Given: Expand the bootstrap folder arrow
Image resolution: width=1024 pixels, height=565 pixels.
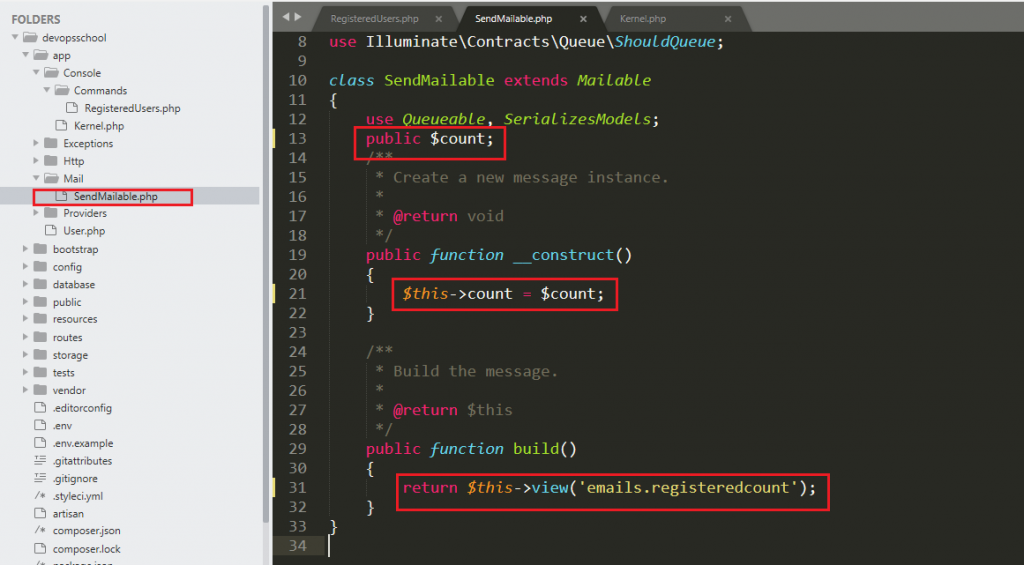Looking at the screenshot, I should (25, 249).
